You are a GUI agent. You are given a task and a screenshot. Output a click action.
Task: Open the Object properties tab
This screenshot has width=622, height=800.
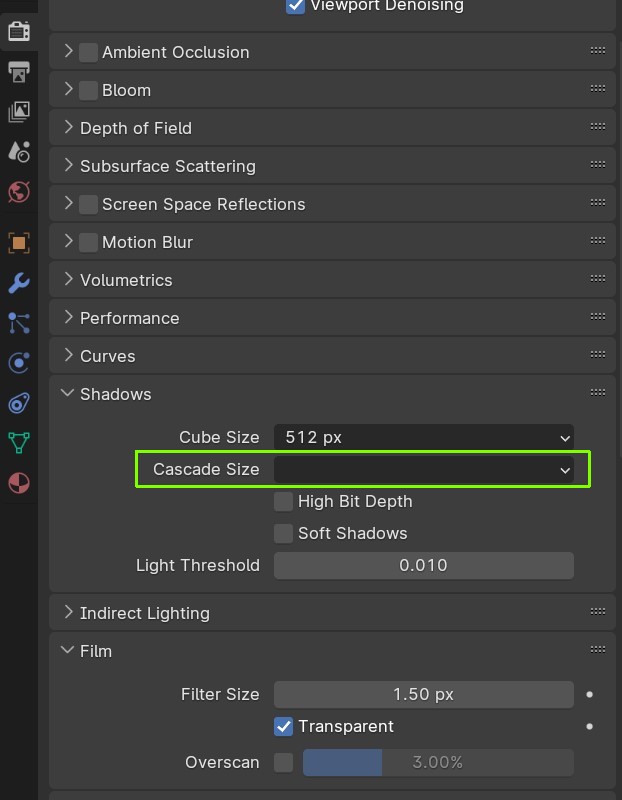[x=19, y=243]
